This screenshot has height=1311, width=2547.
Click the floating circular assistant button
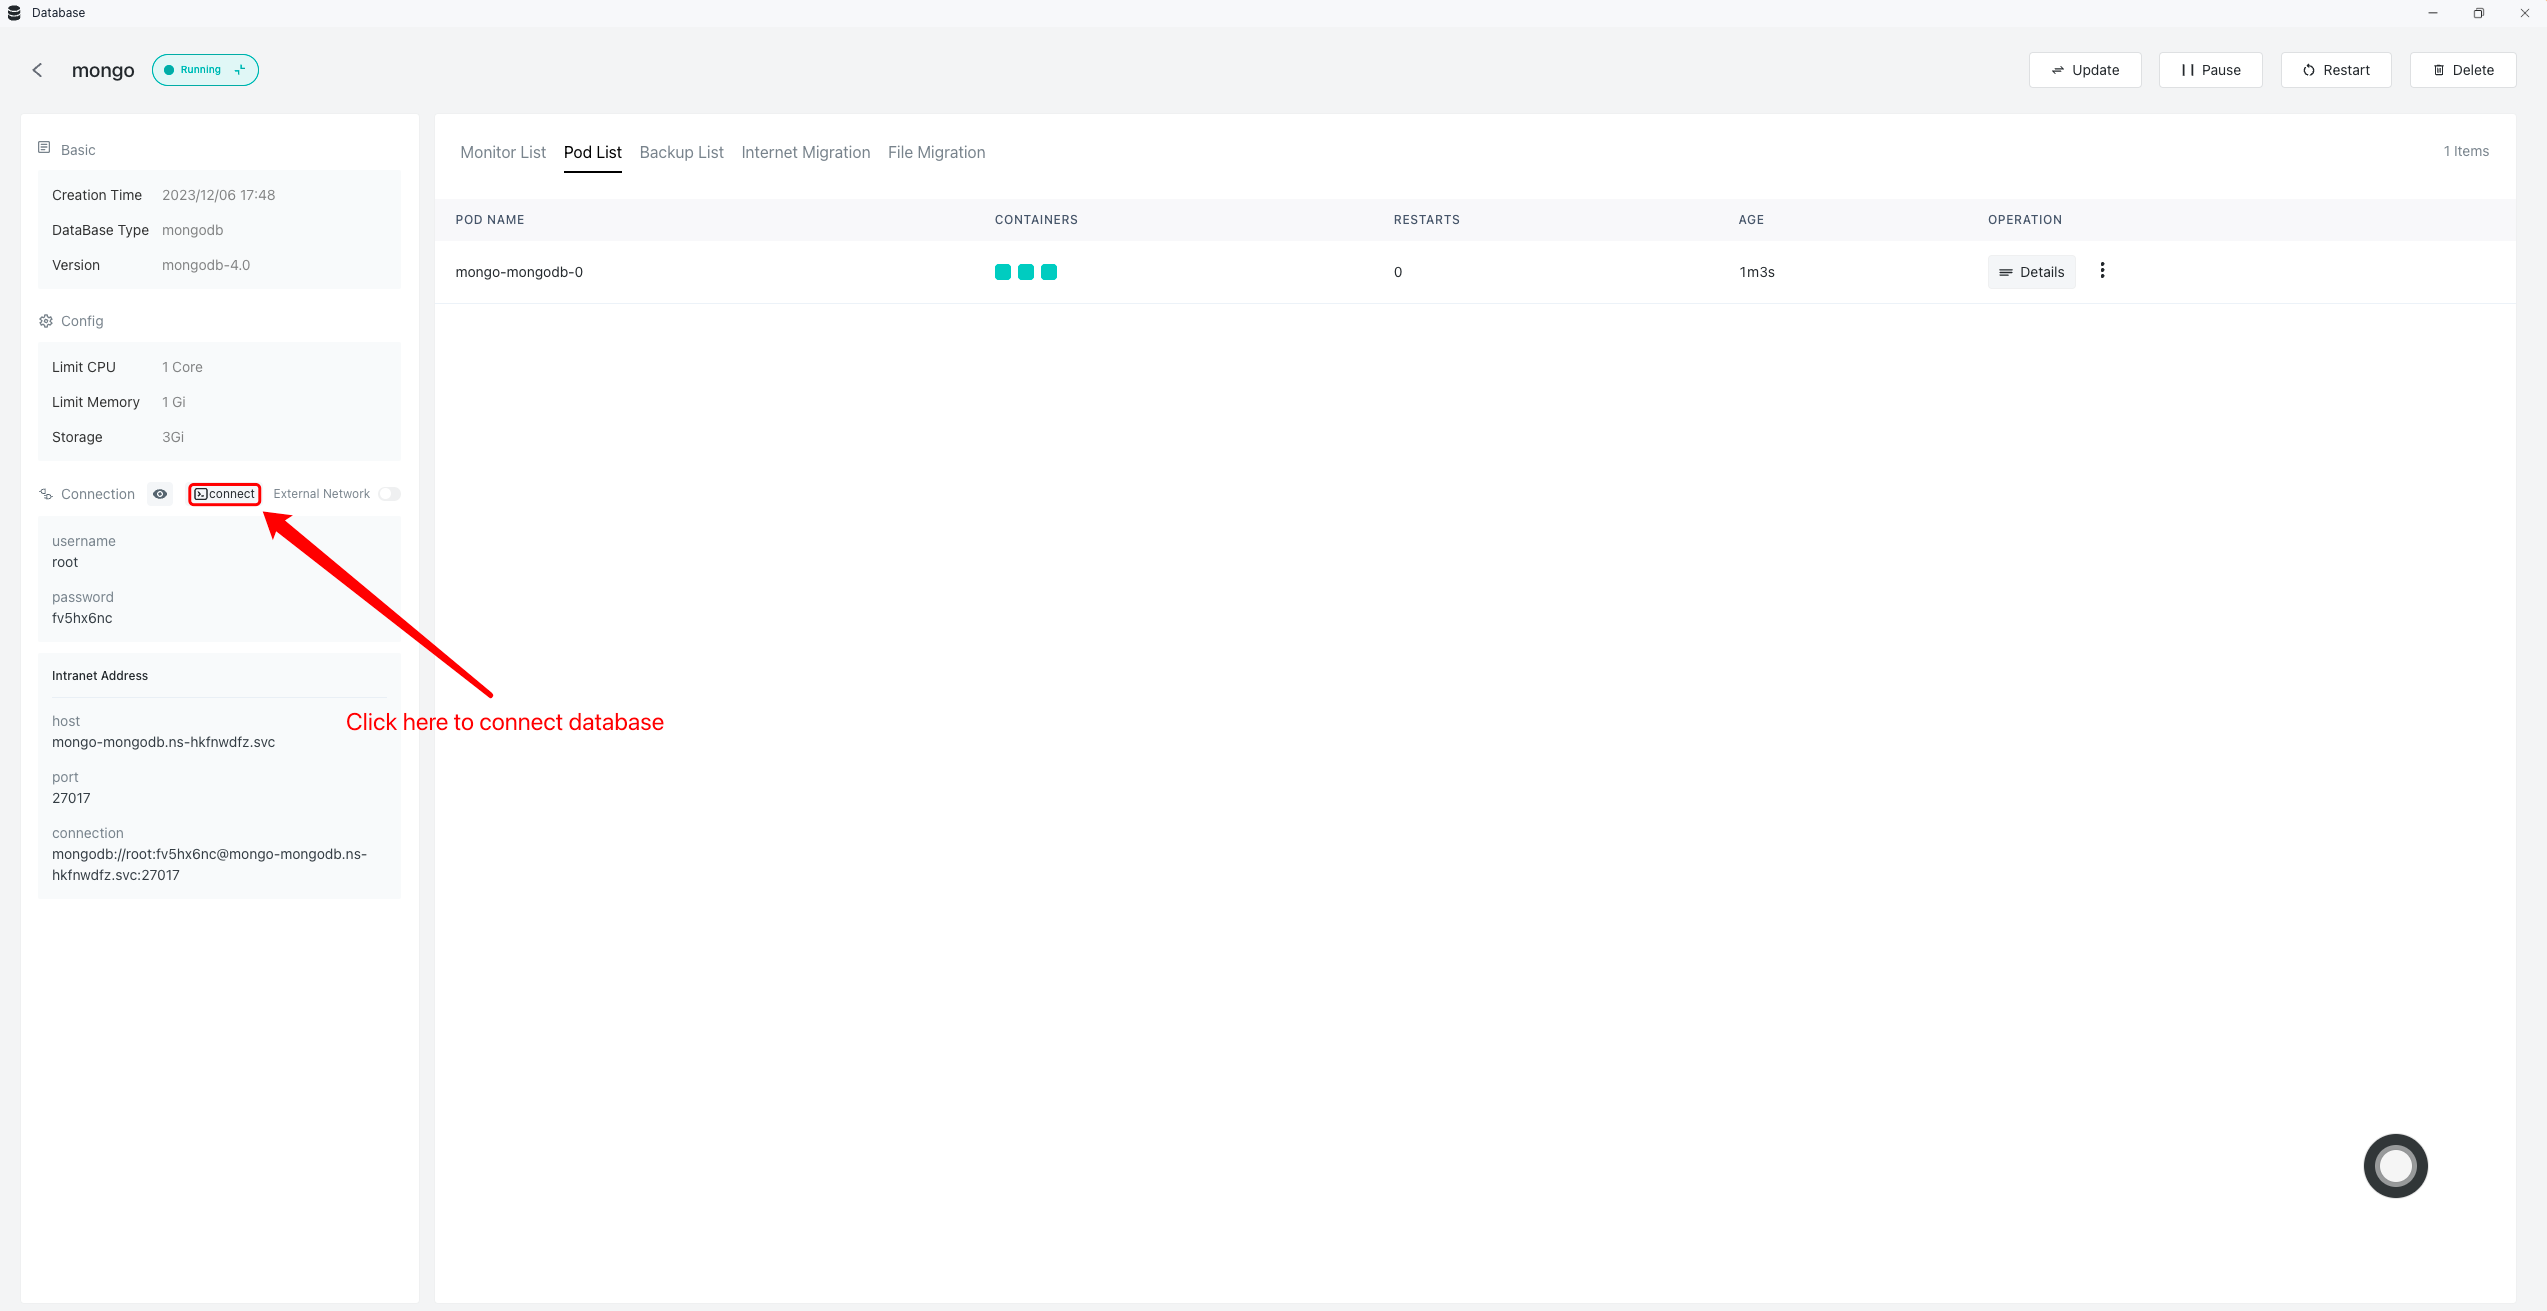pyautogui.click(x=2395, y=1165)
